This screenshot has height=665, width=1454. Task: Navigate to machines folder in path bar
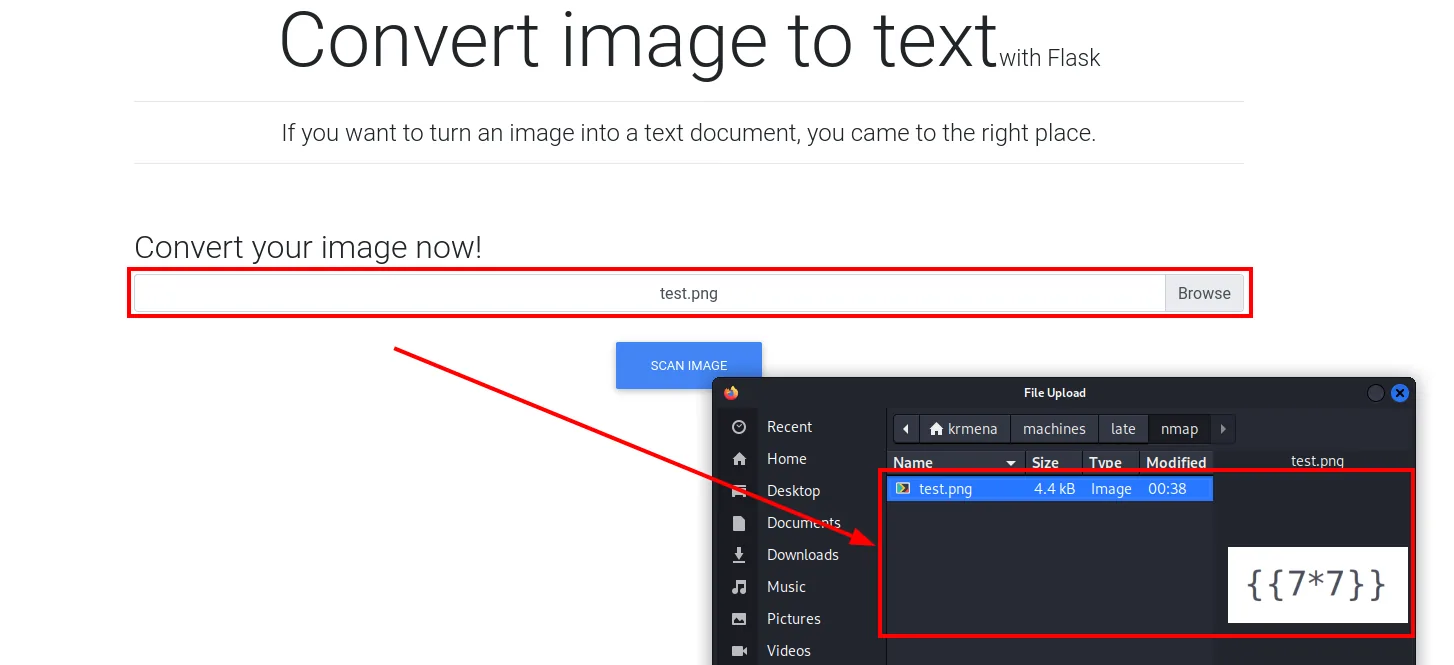click(x=1054, y=429)
